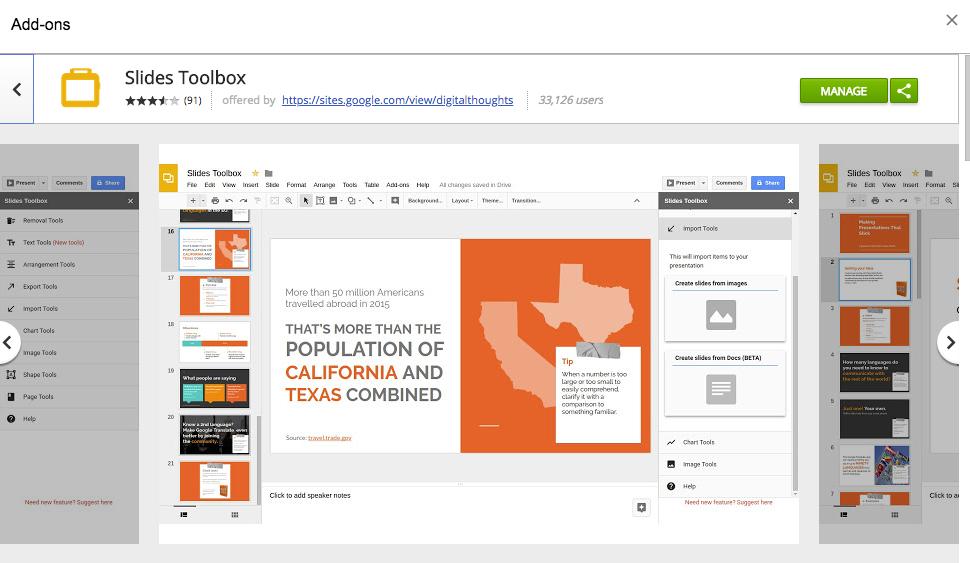Screen dimensions: 970x563
Task: Open the Tools menu in center preview
Action: click(x=350, y=185)
